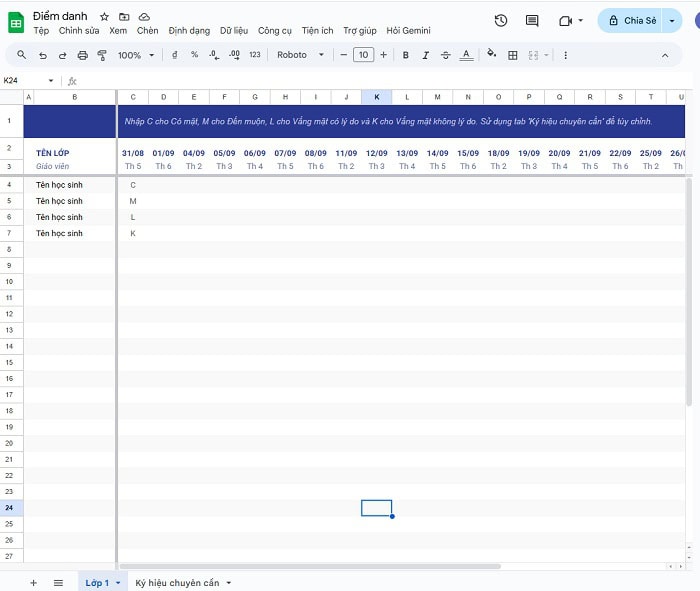Toggle bold formatting
This screenshot has width=700, height=591.
click(405, 55)
